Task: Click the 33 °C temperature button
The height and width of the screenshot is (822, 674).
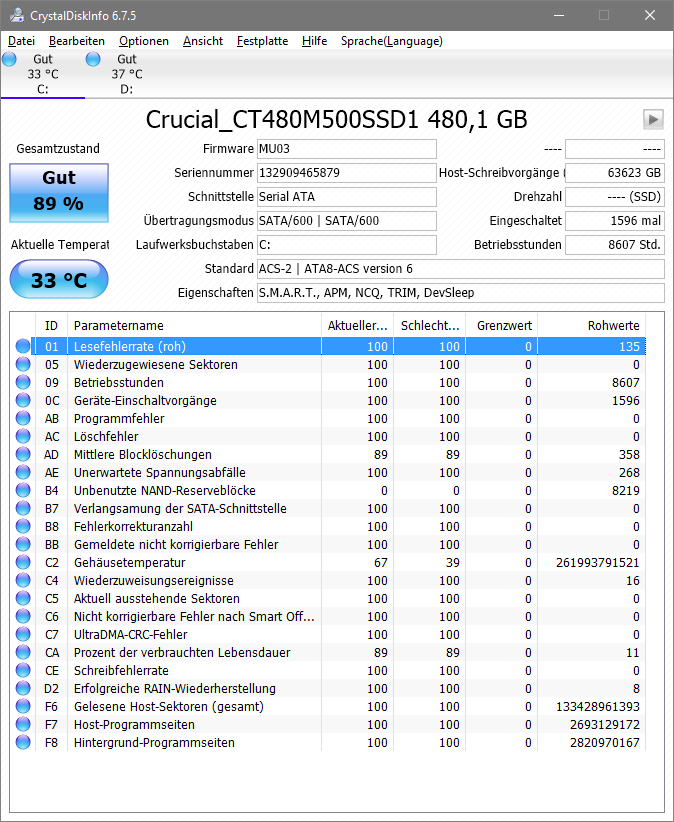Action: point(59,279)
